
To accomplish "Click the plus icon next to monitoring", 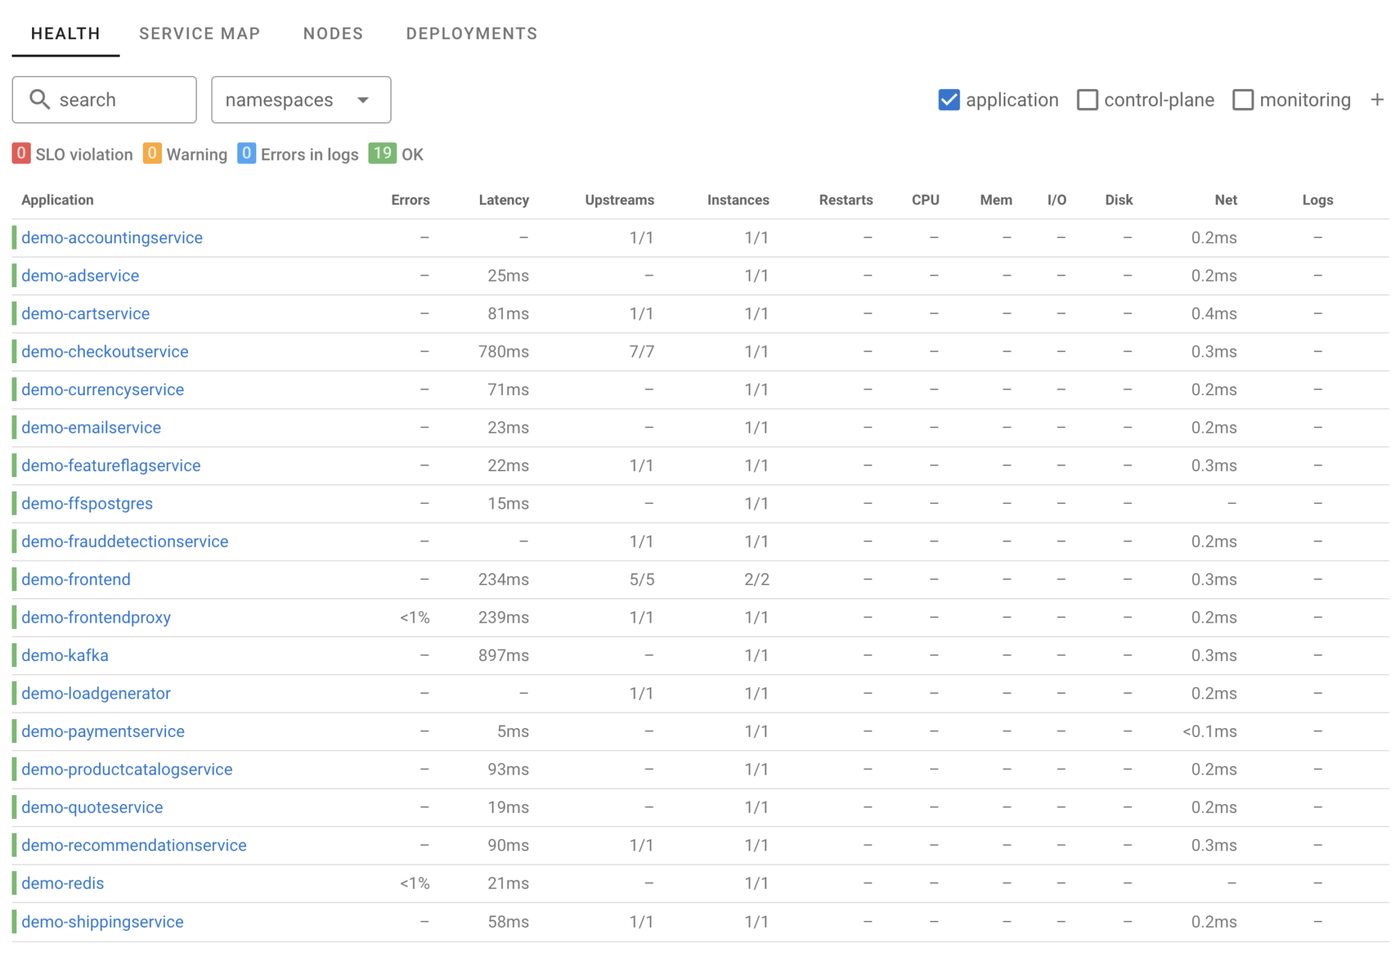I will tap(1377, 100).
